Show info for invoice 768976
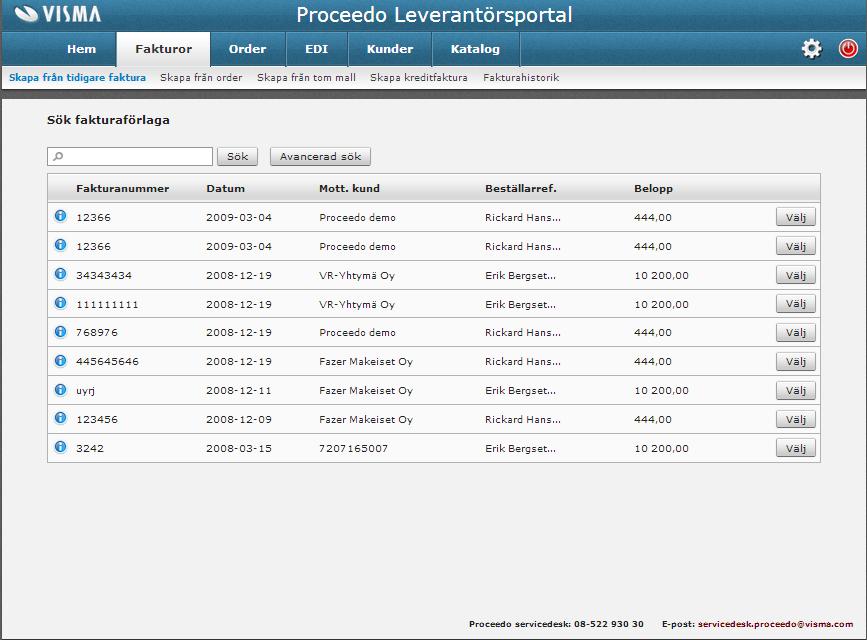This screenshot has height=640, width=867. pos(60,331)
